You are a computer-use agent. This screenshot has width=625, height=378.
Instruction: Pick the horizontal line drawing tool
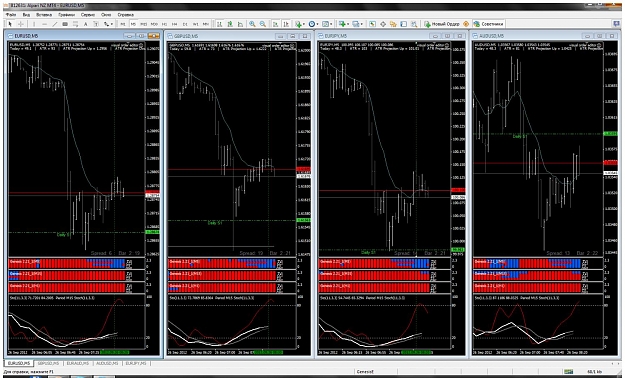(x=44, y=24)
